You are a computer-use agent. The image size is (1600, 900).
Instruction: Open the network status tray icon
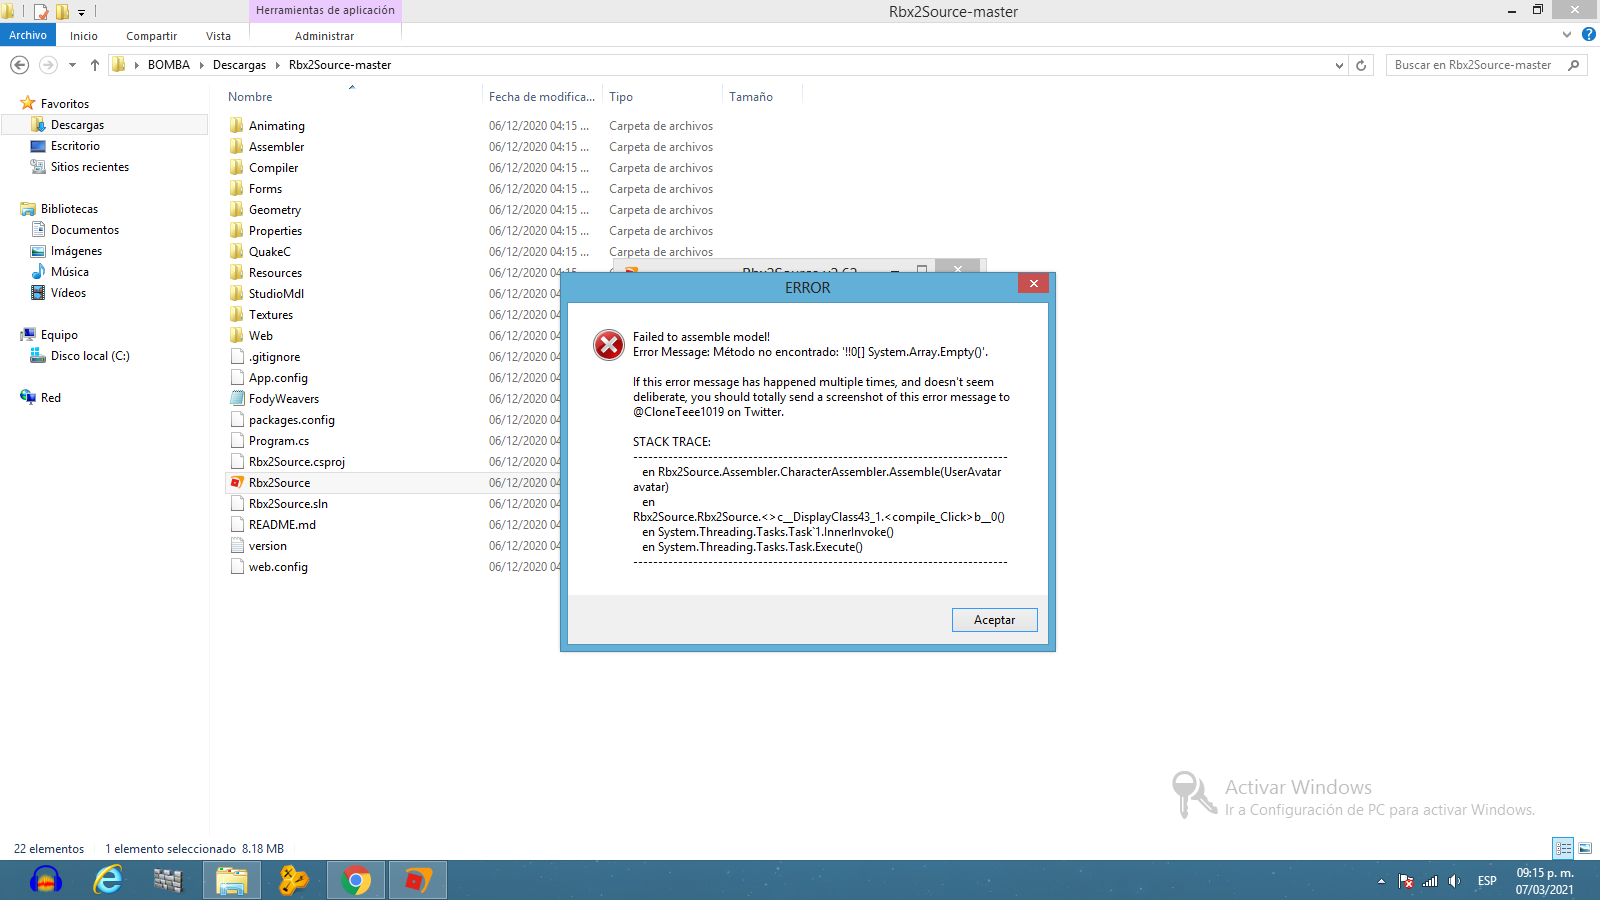[x=1430, y=881]
